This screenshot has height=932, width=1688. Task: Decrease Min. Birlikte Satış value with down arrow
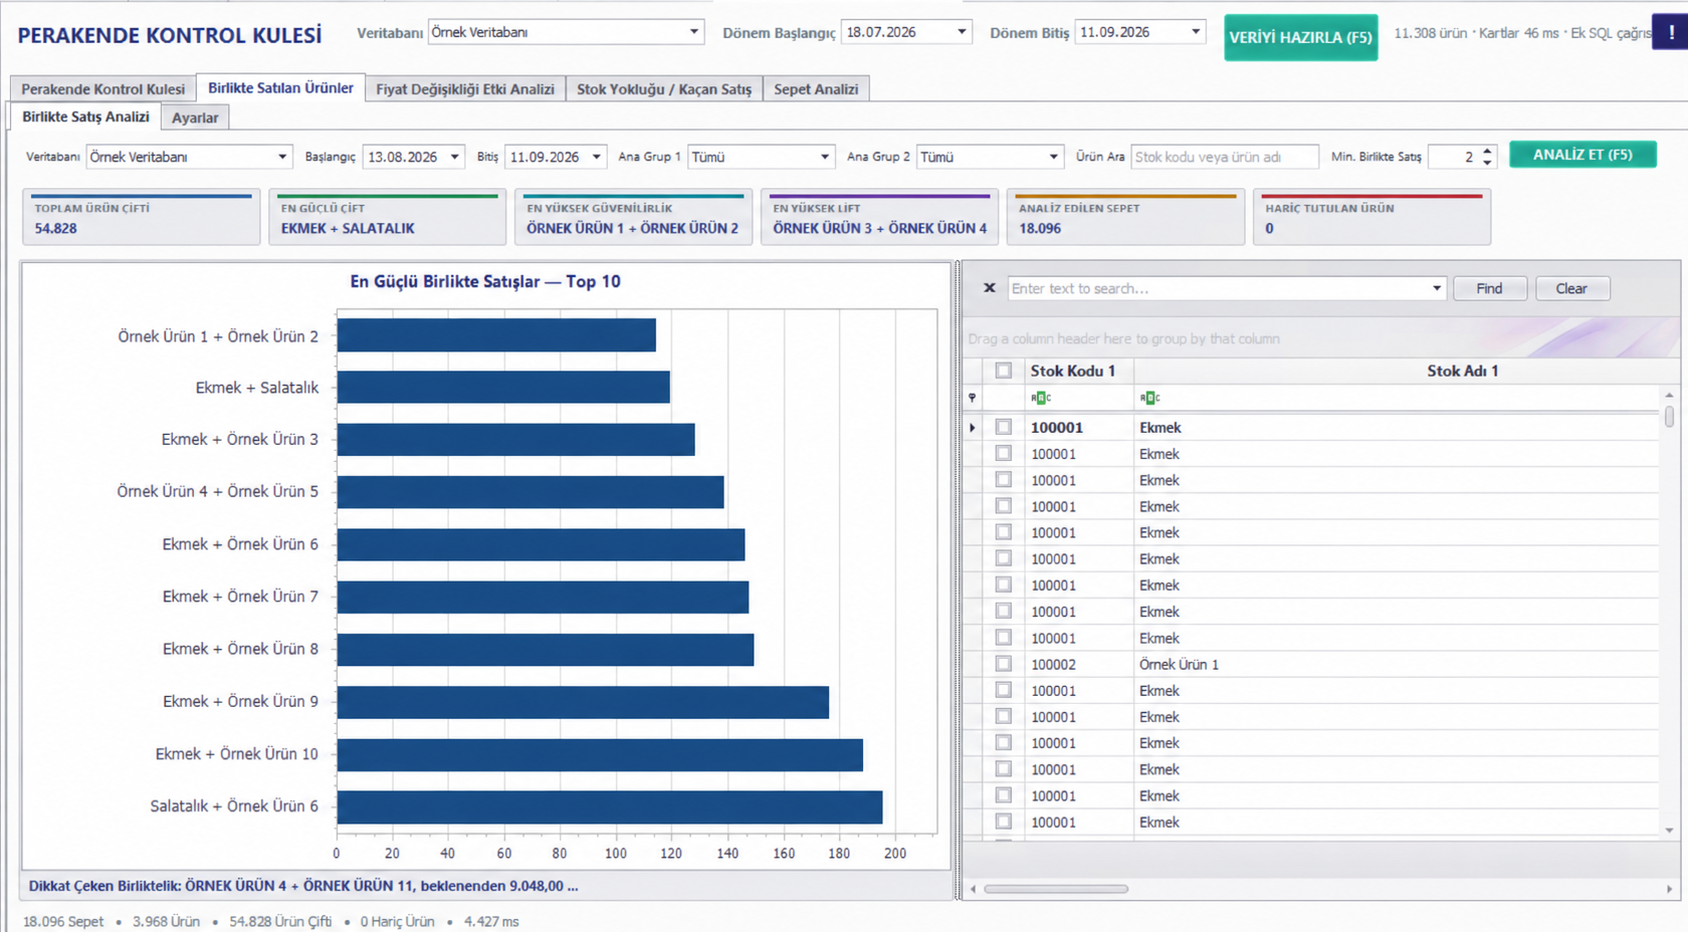[1487, 162]
